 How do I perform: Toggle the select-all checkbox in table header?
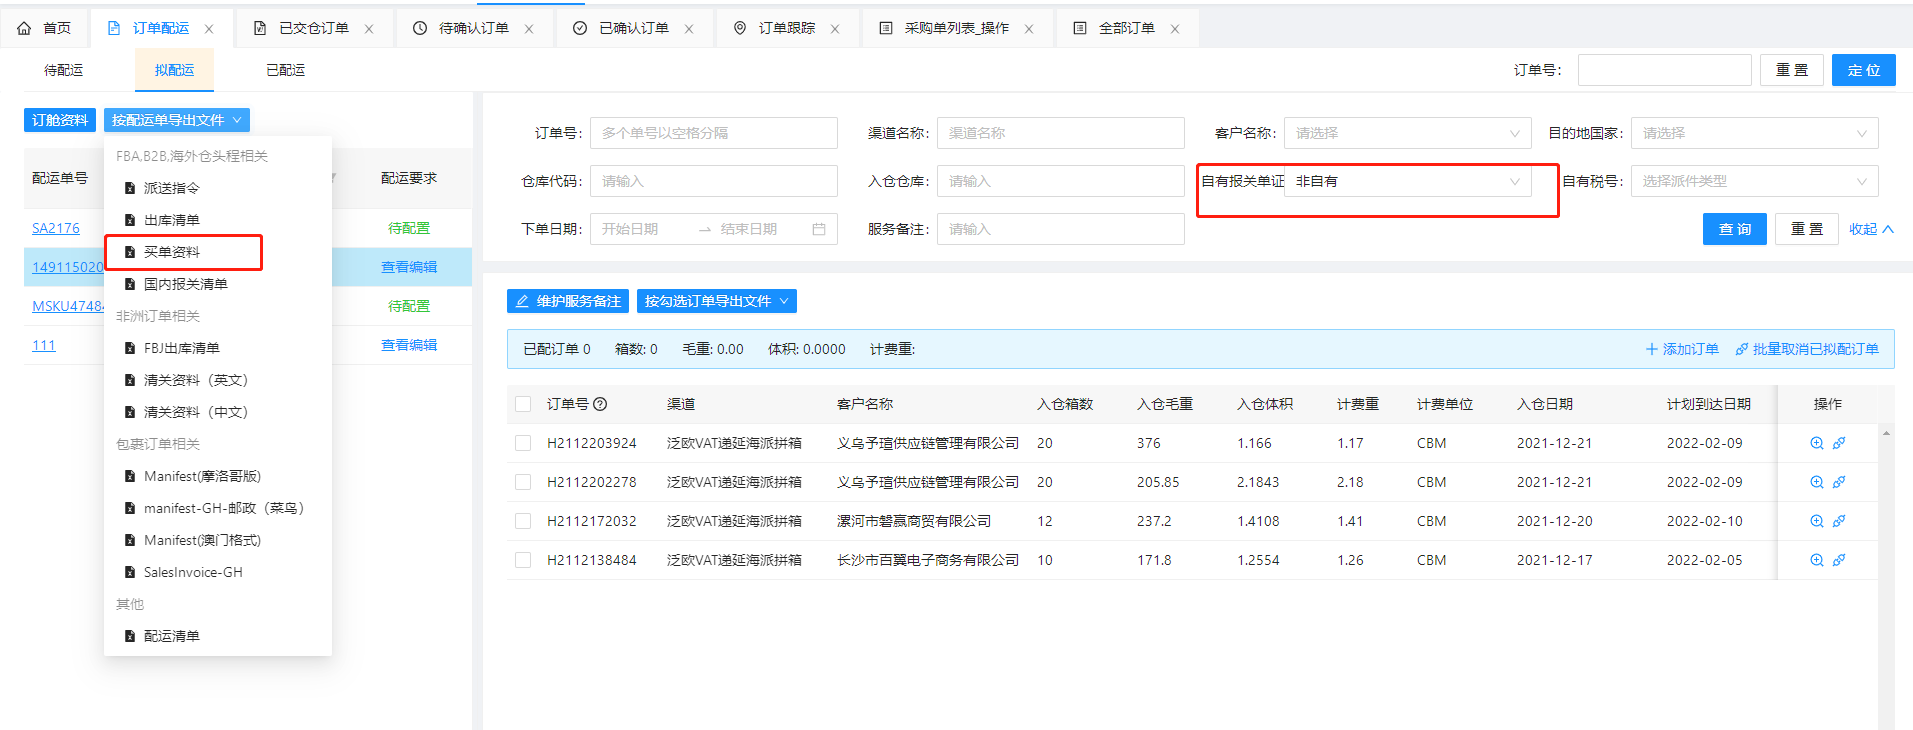point(523,404)
